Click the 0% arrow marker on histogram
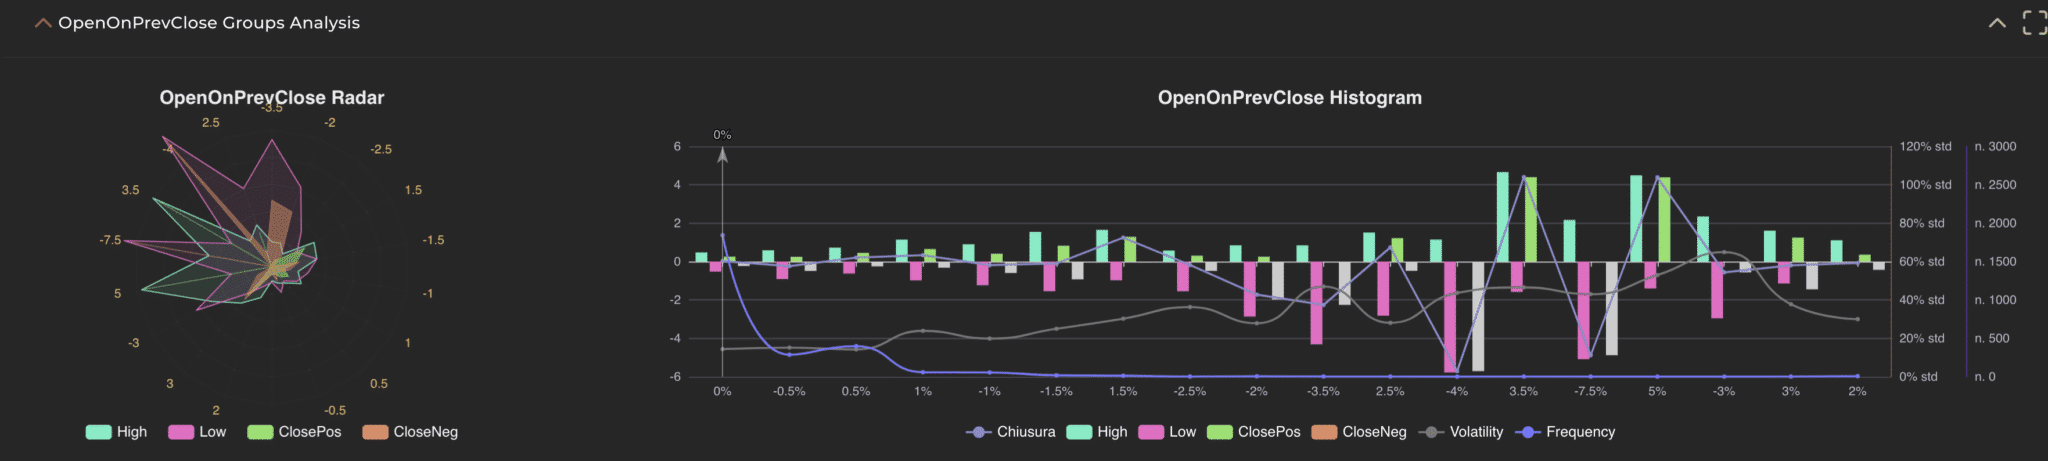This screenshot has height=461, width=2048. pos(722,155)
